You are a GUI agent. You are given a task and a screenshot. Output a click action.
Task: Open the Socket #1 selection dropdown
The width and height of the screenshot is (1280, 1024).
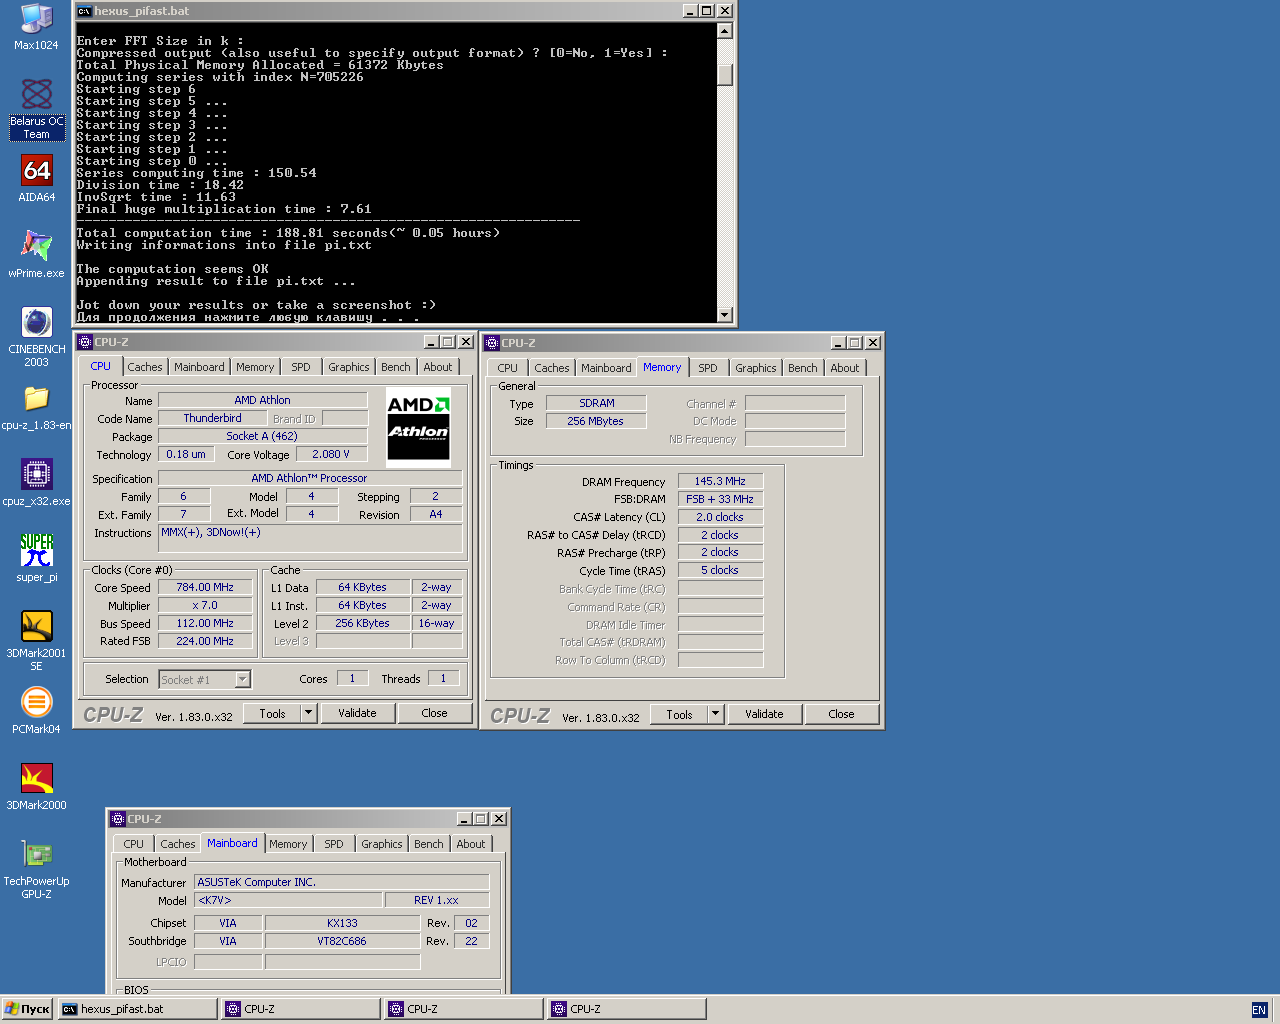205,680
